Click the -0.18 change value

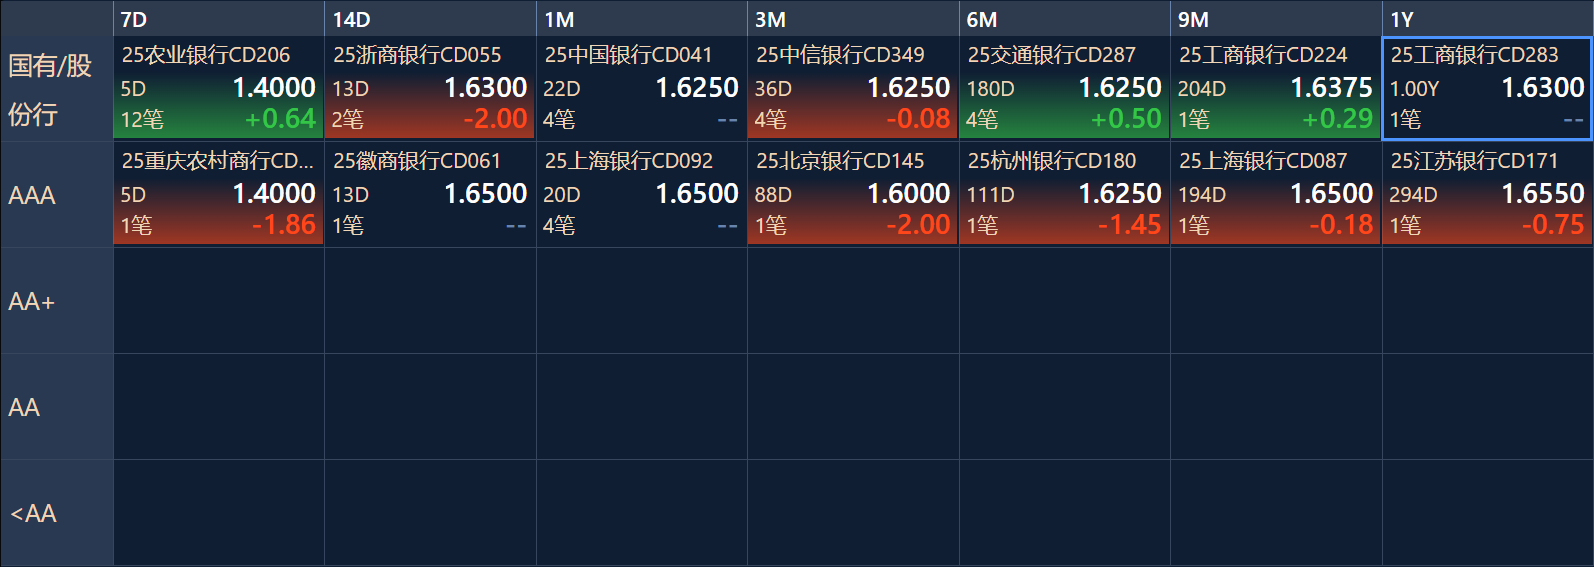click(1341, 225)
